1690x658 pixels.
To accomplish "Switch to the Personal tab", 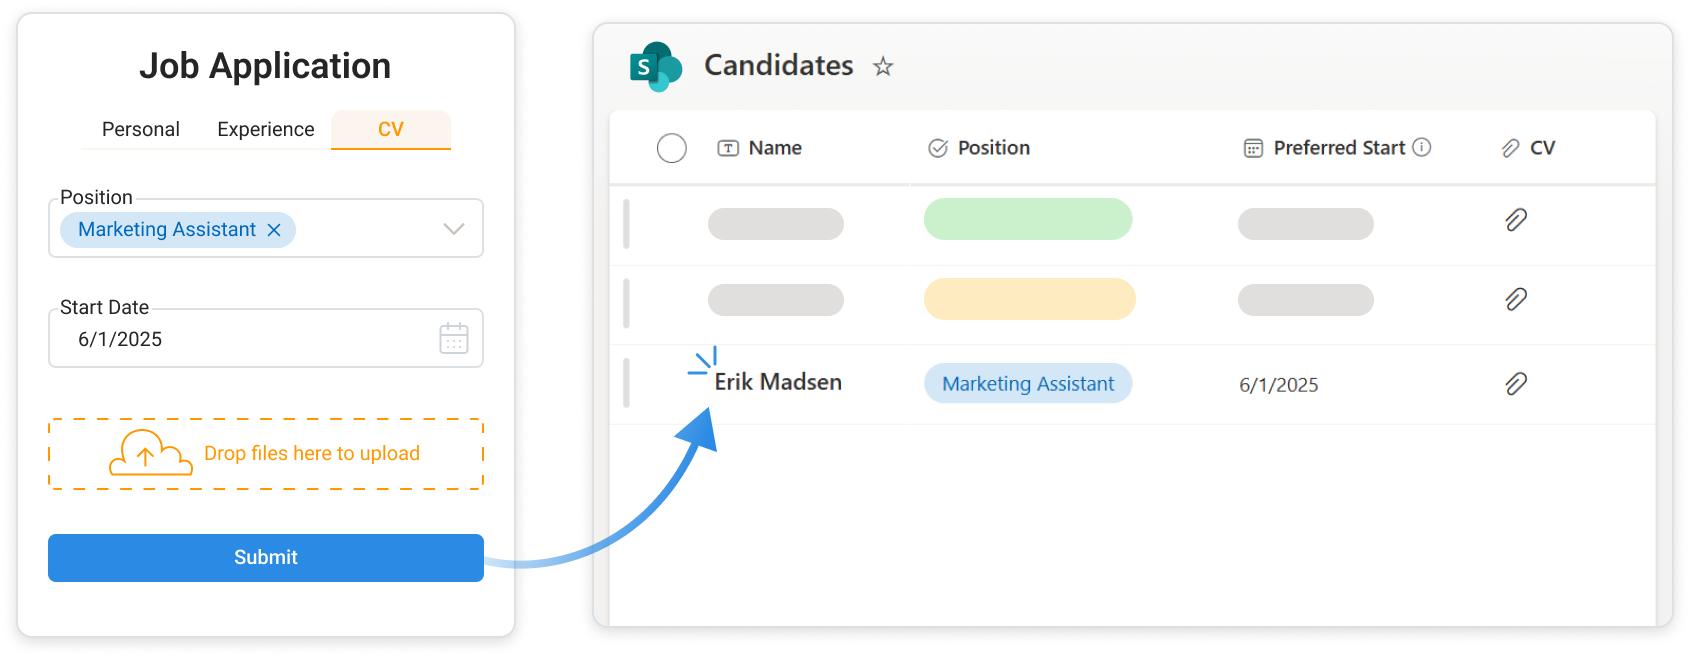I will [x=141, y=129].
